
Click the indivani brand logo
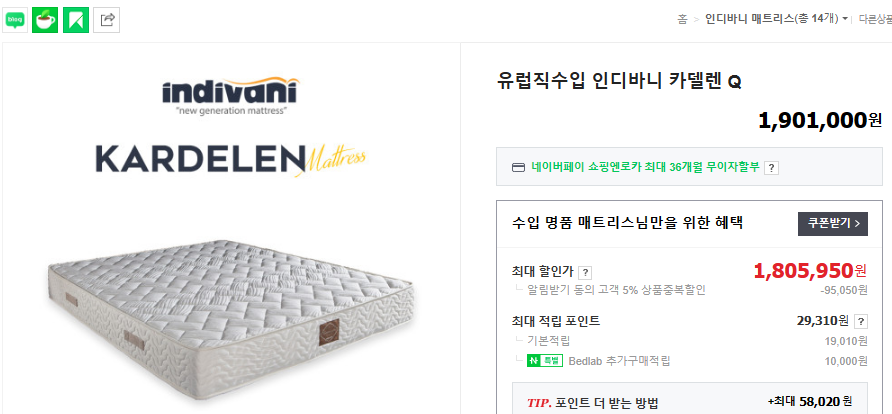pyautogui.click(x=229, y=95)
